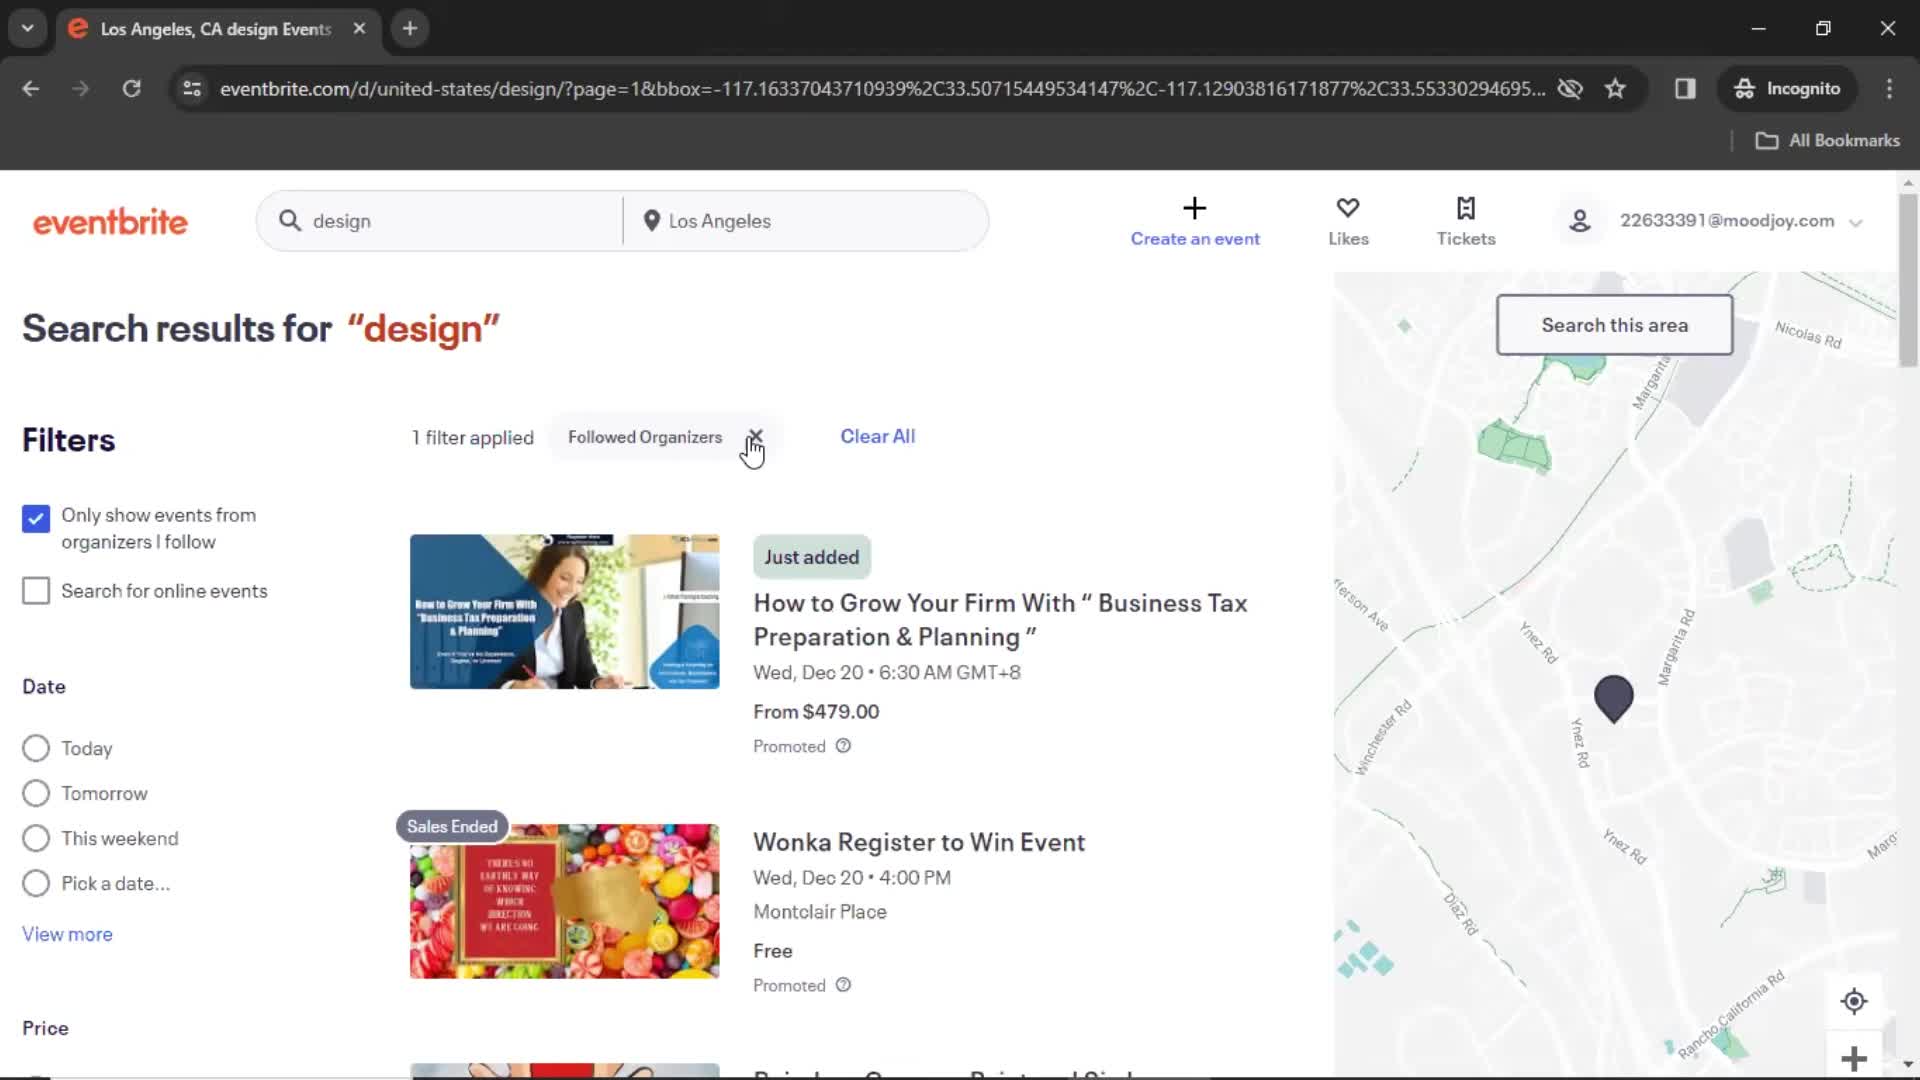Click the info icon beside Promoted on Business Tax event
Screen dimensions: 1920x1080
843,746
